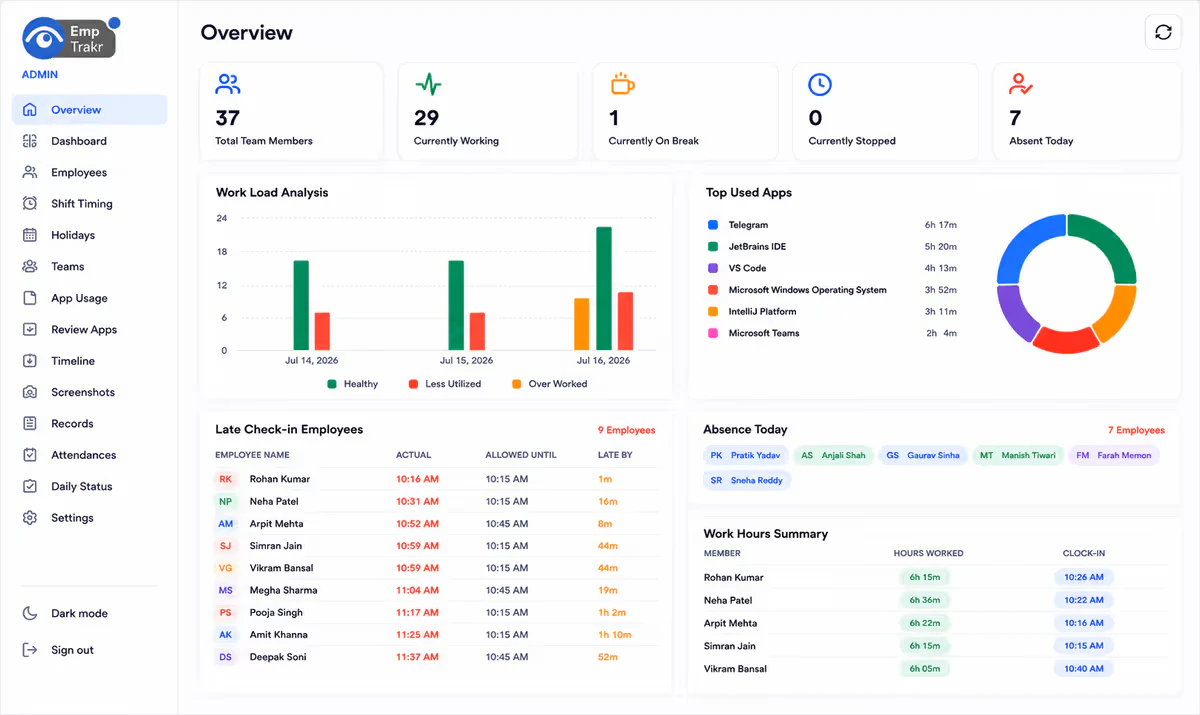This screenshot has height=715, width=1200.
Task: Click the Teams group icon
Action: point(30,266)
